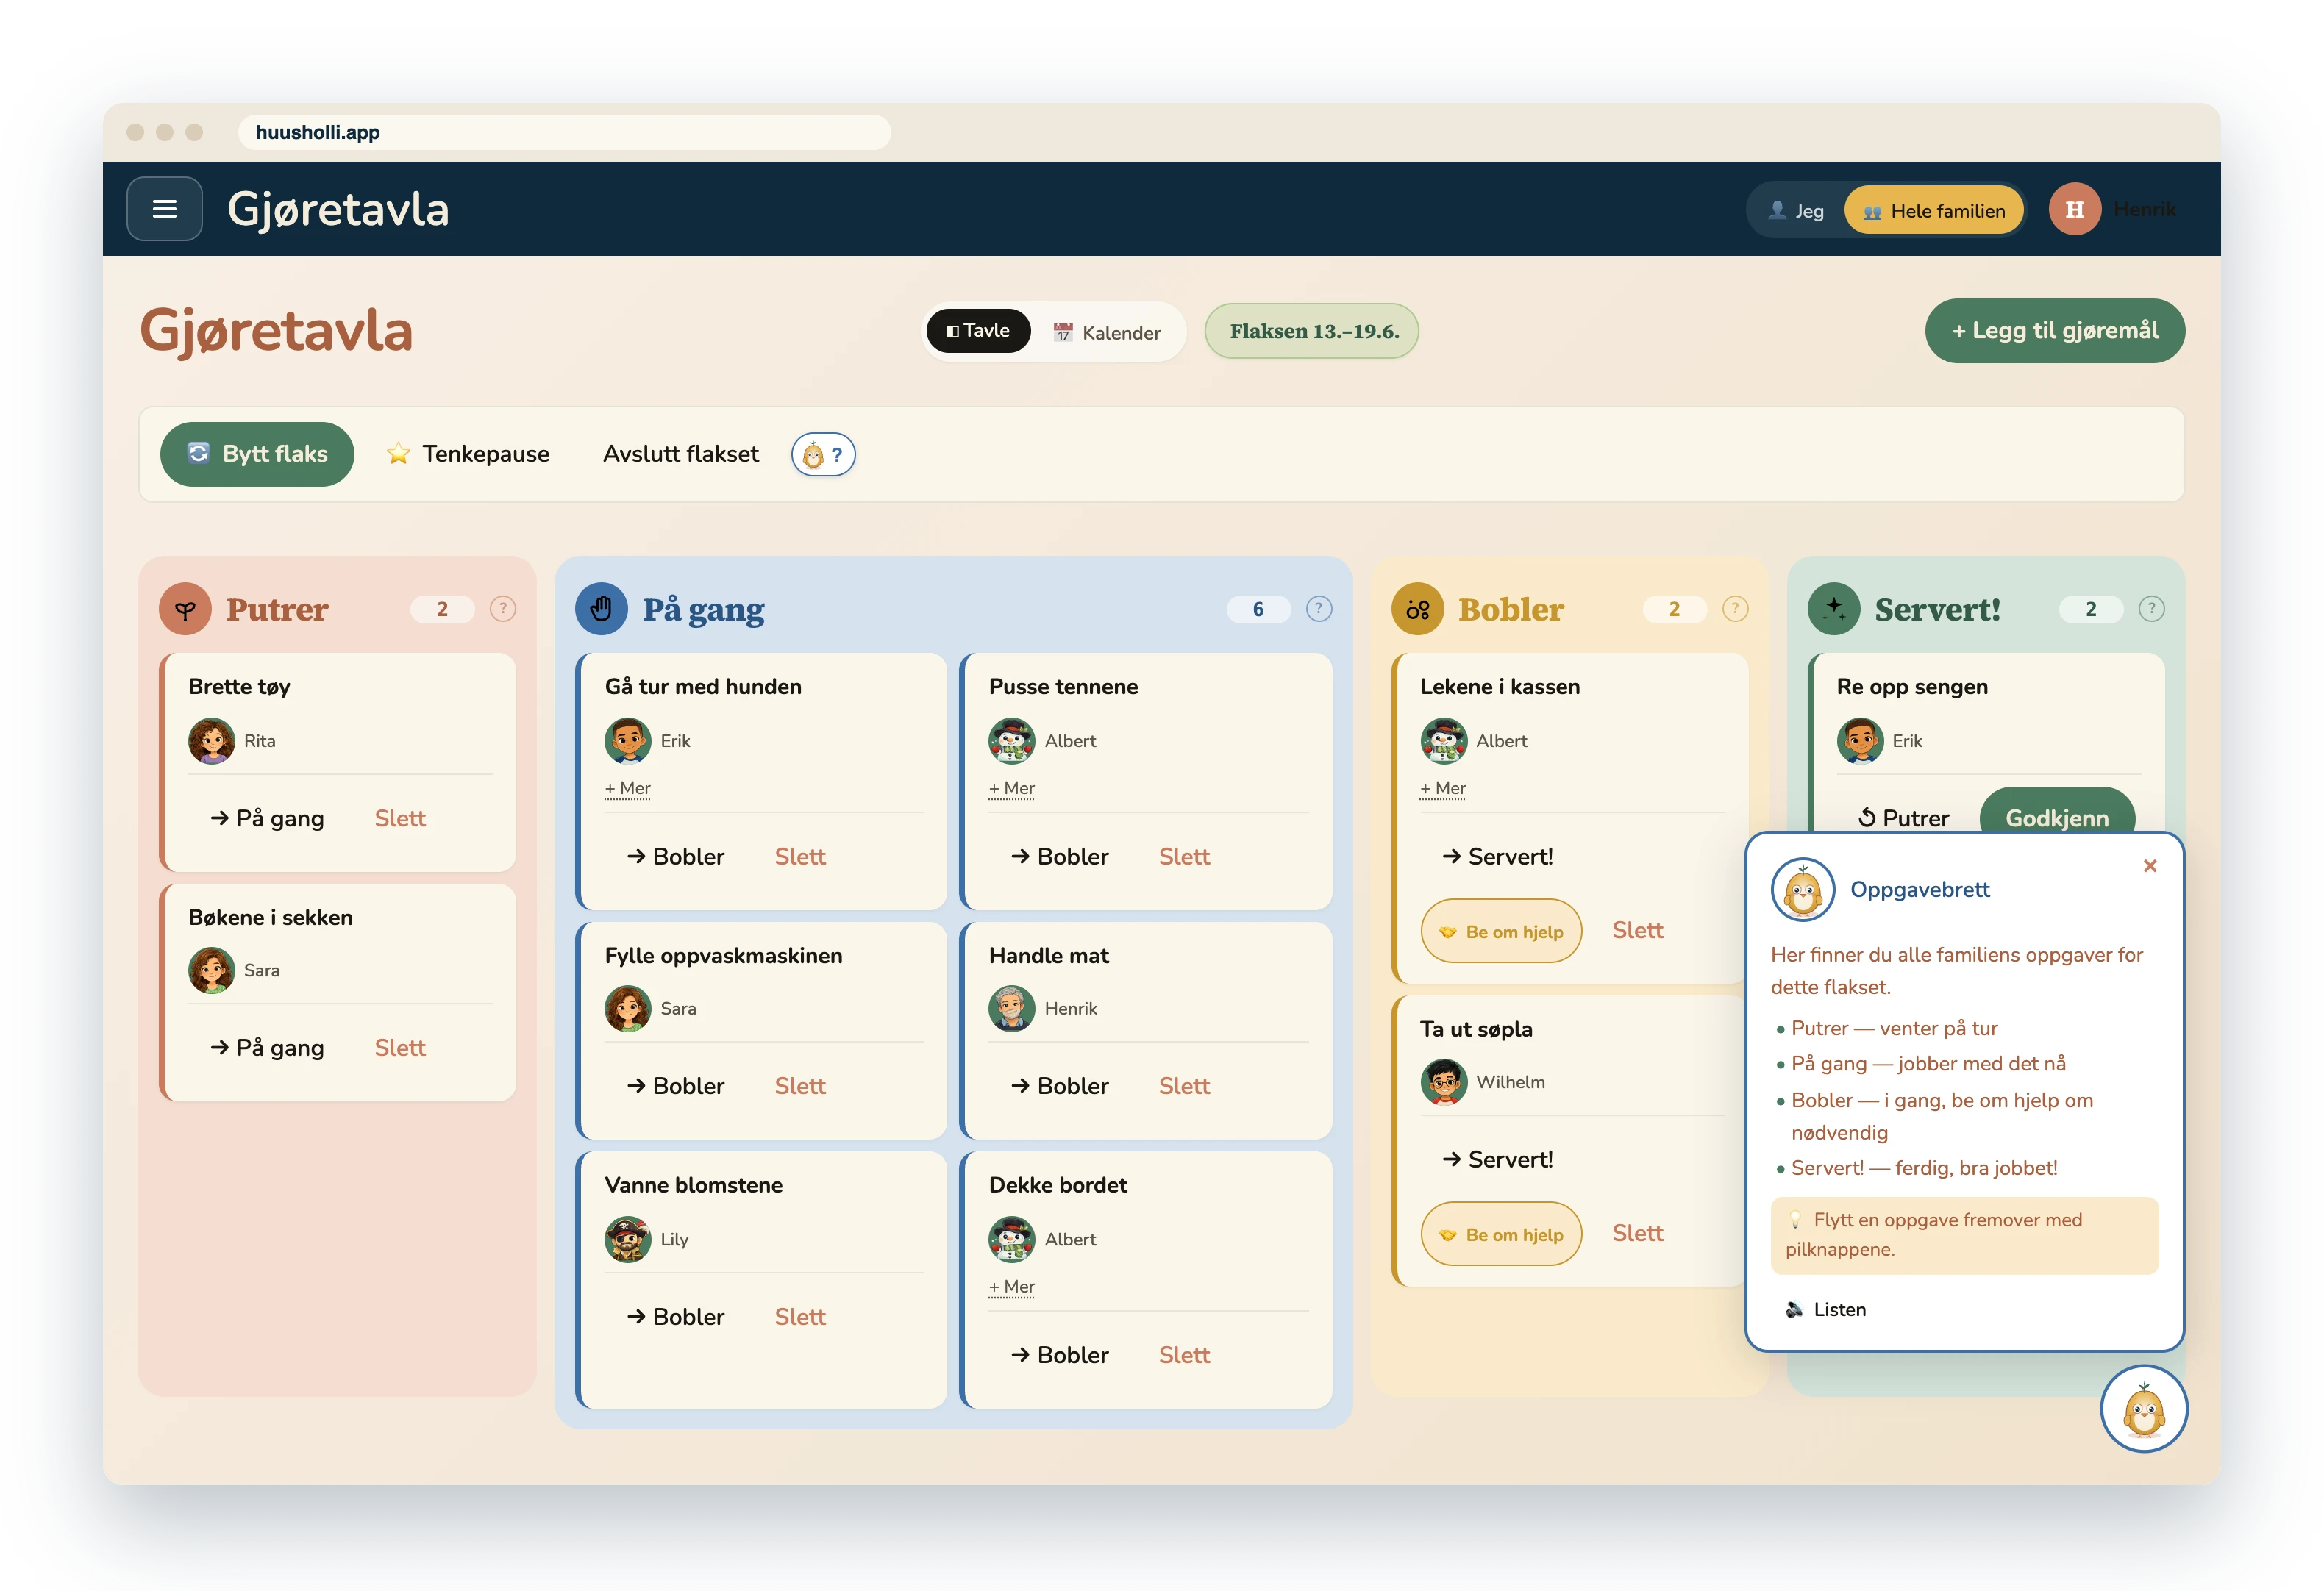Switch to Hele familien view

[x=1933, y=210]
